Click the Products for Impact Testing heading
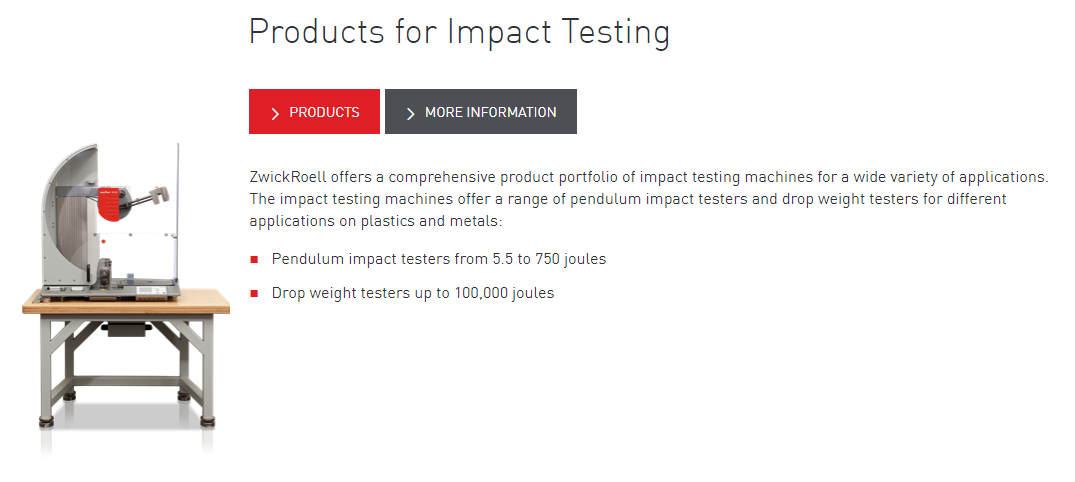 [x=459, y=32]
